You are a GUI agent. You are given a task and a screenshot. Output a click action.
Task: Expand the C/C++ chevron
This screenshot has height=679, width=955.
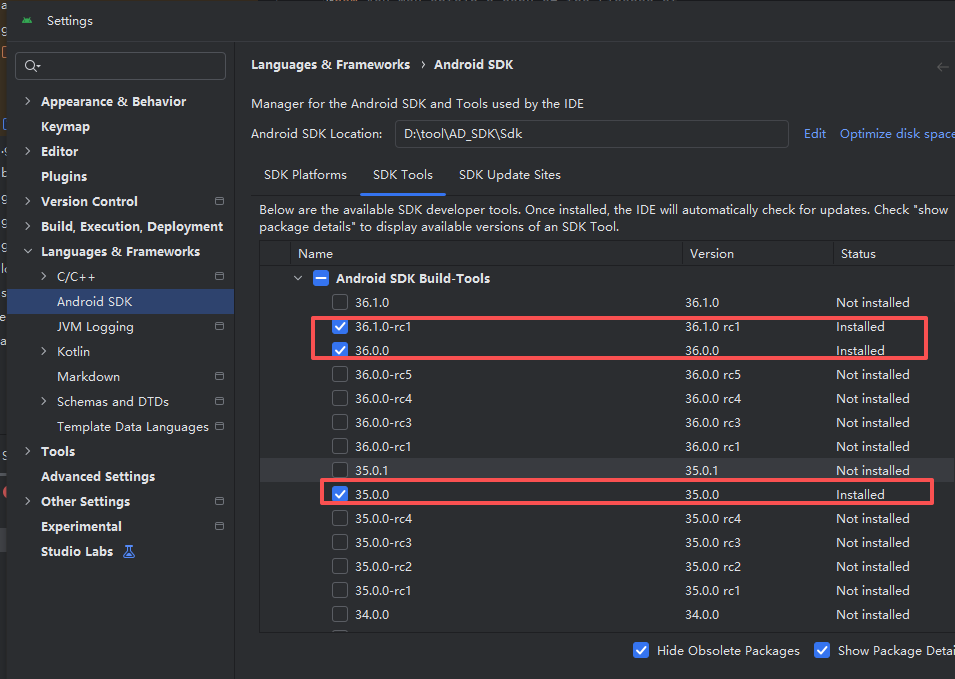pyautogui.click(x=43, y=276)
